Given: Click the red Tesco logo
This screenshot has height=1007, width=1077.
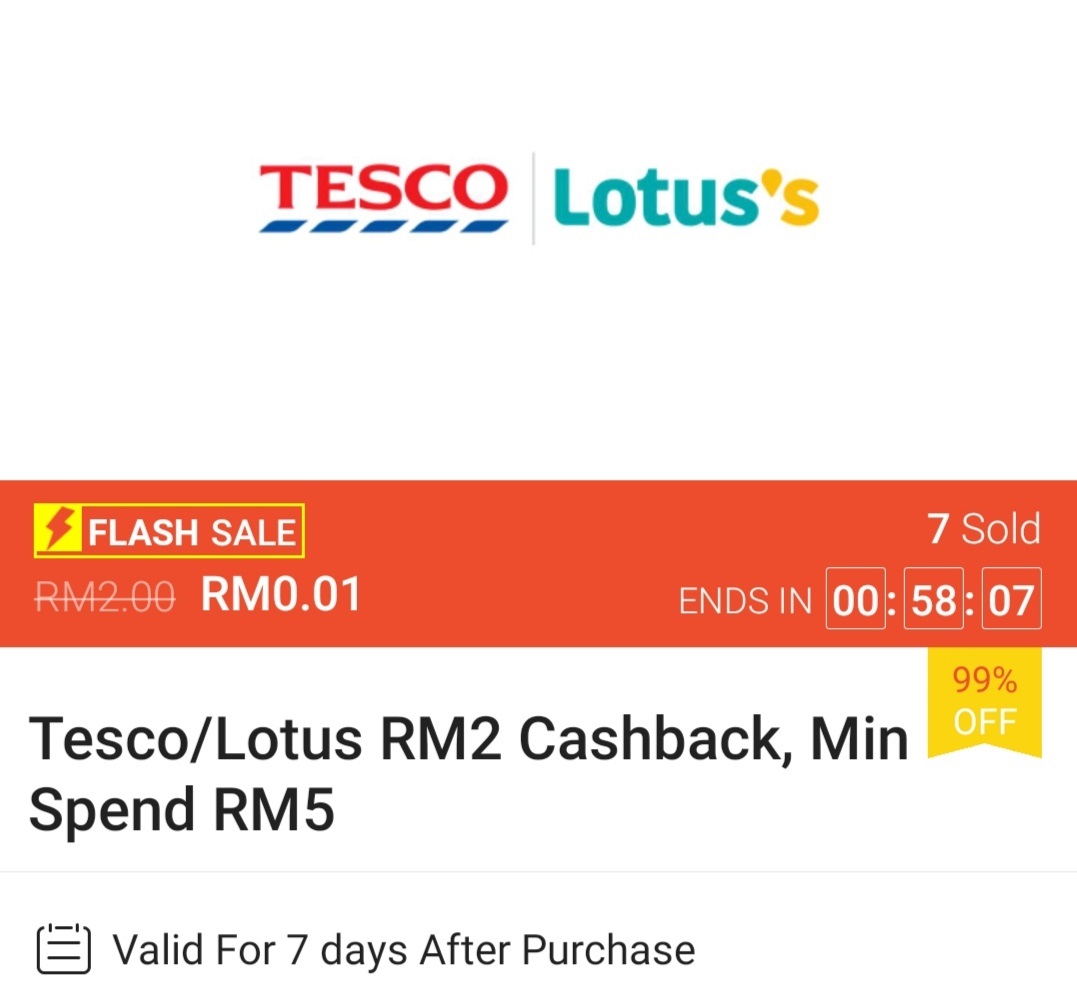Looking at the screenshot, I should point(383,189).
